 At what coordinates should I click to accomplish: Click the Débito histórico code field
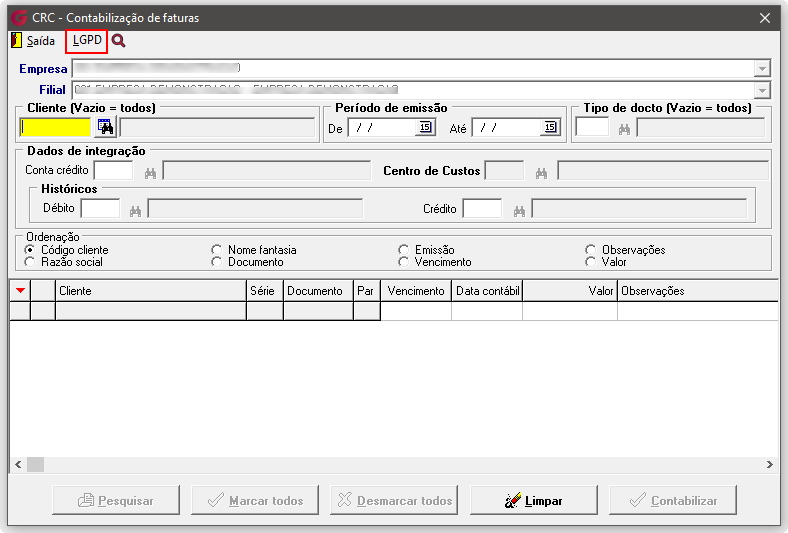(x=101, y=208)
